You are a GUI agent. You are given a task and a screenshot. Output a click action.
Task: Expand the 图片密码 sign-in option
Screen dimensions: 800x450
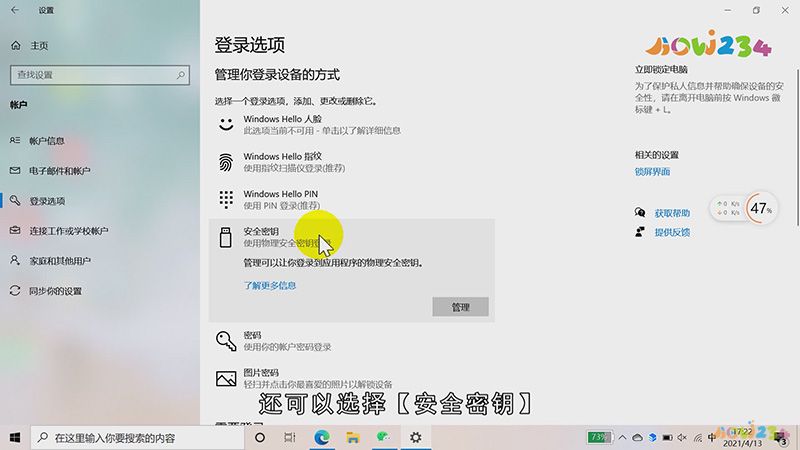tap(352, 379)
